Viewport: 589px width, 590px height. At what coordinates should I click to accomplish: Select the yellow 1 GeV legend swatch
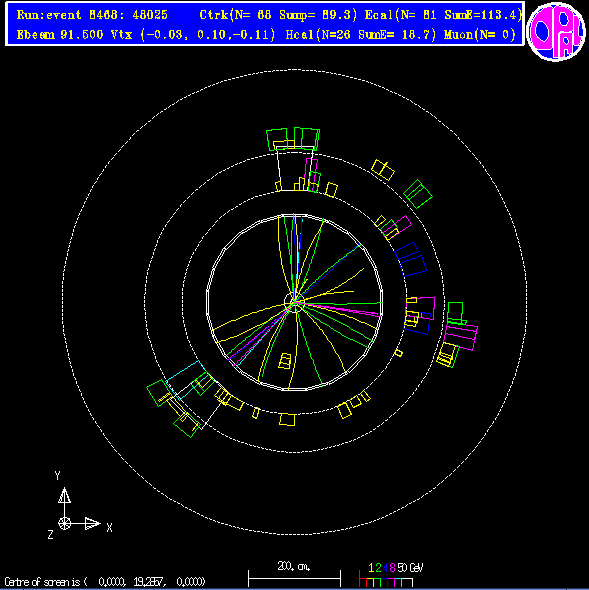click(371, 582)
